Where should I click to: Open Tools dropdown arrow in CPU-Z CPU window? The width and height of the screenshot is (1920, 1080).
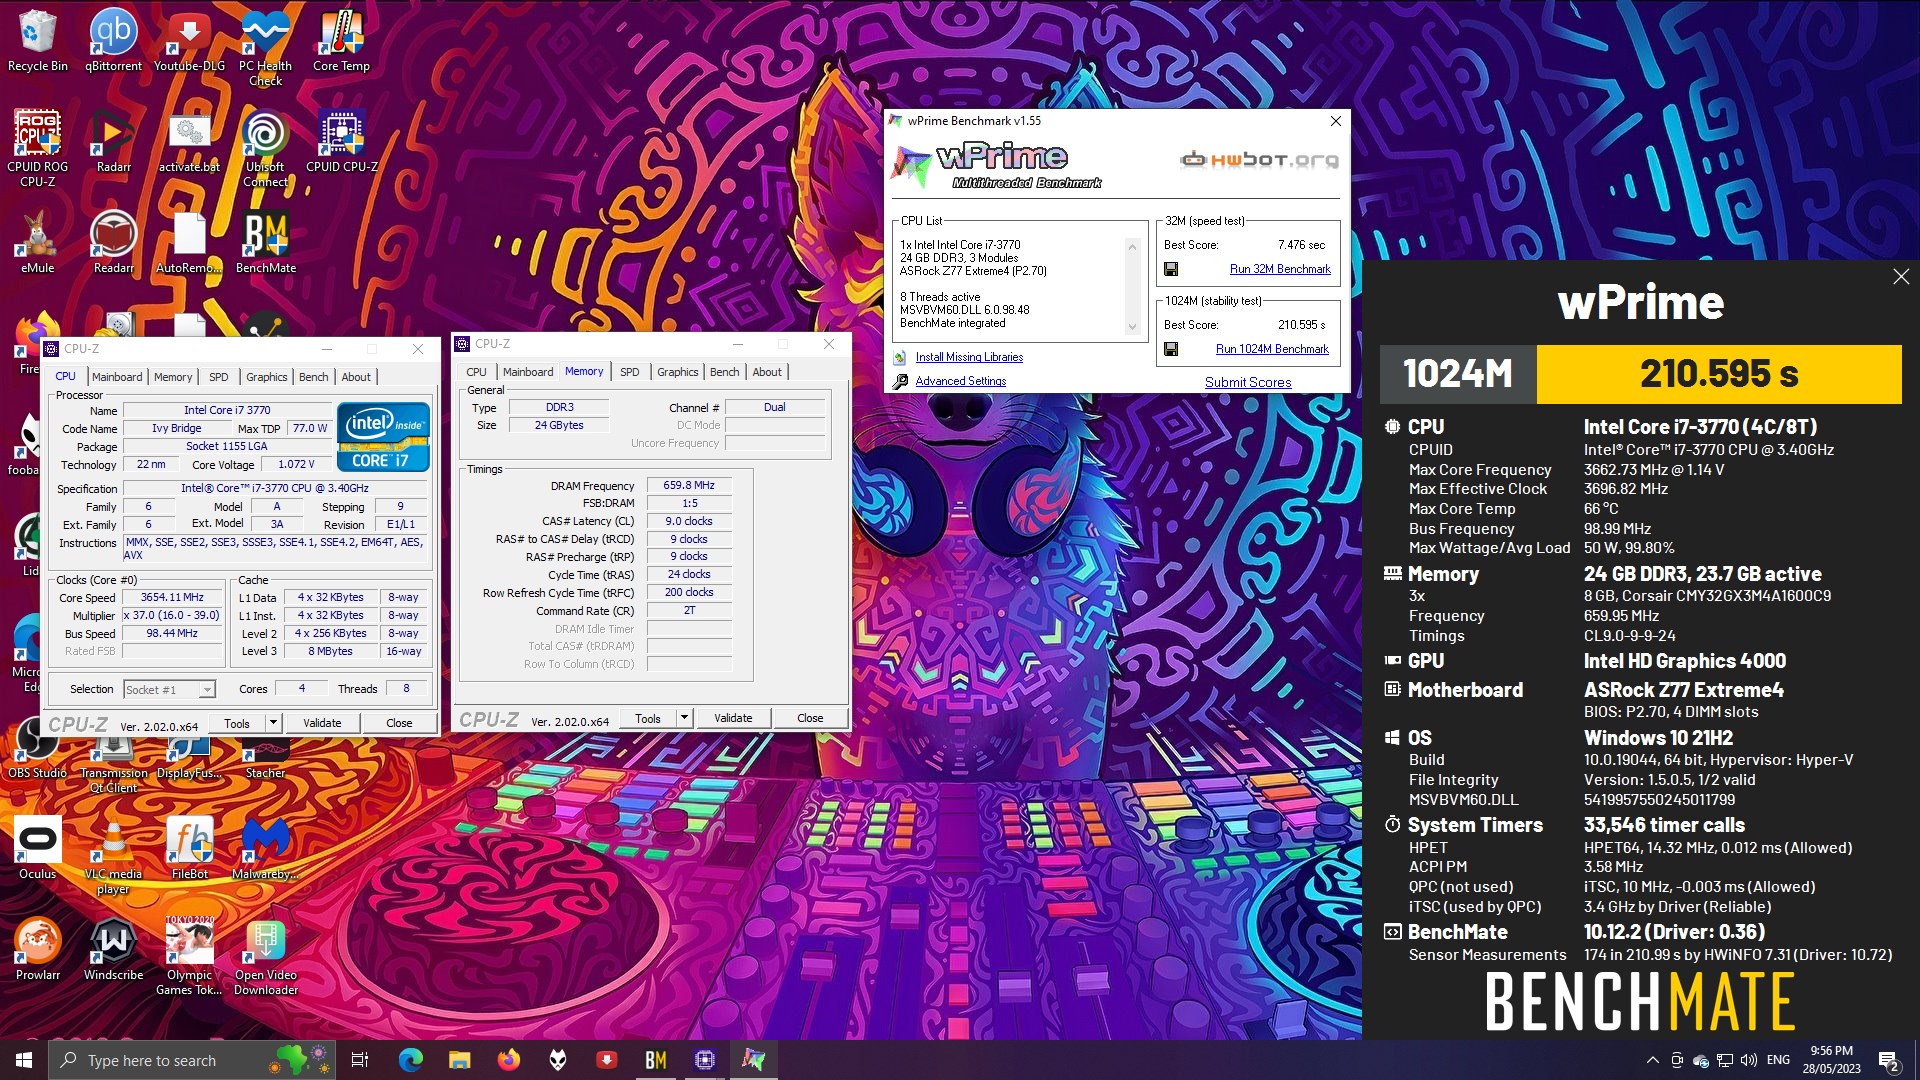tap(272, 723)
